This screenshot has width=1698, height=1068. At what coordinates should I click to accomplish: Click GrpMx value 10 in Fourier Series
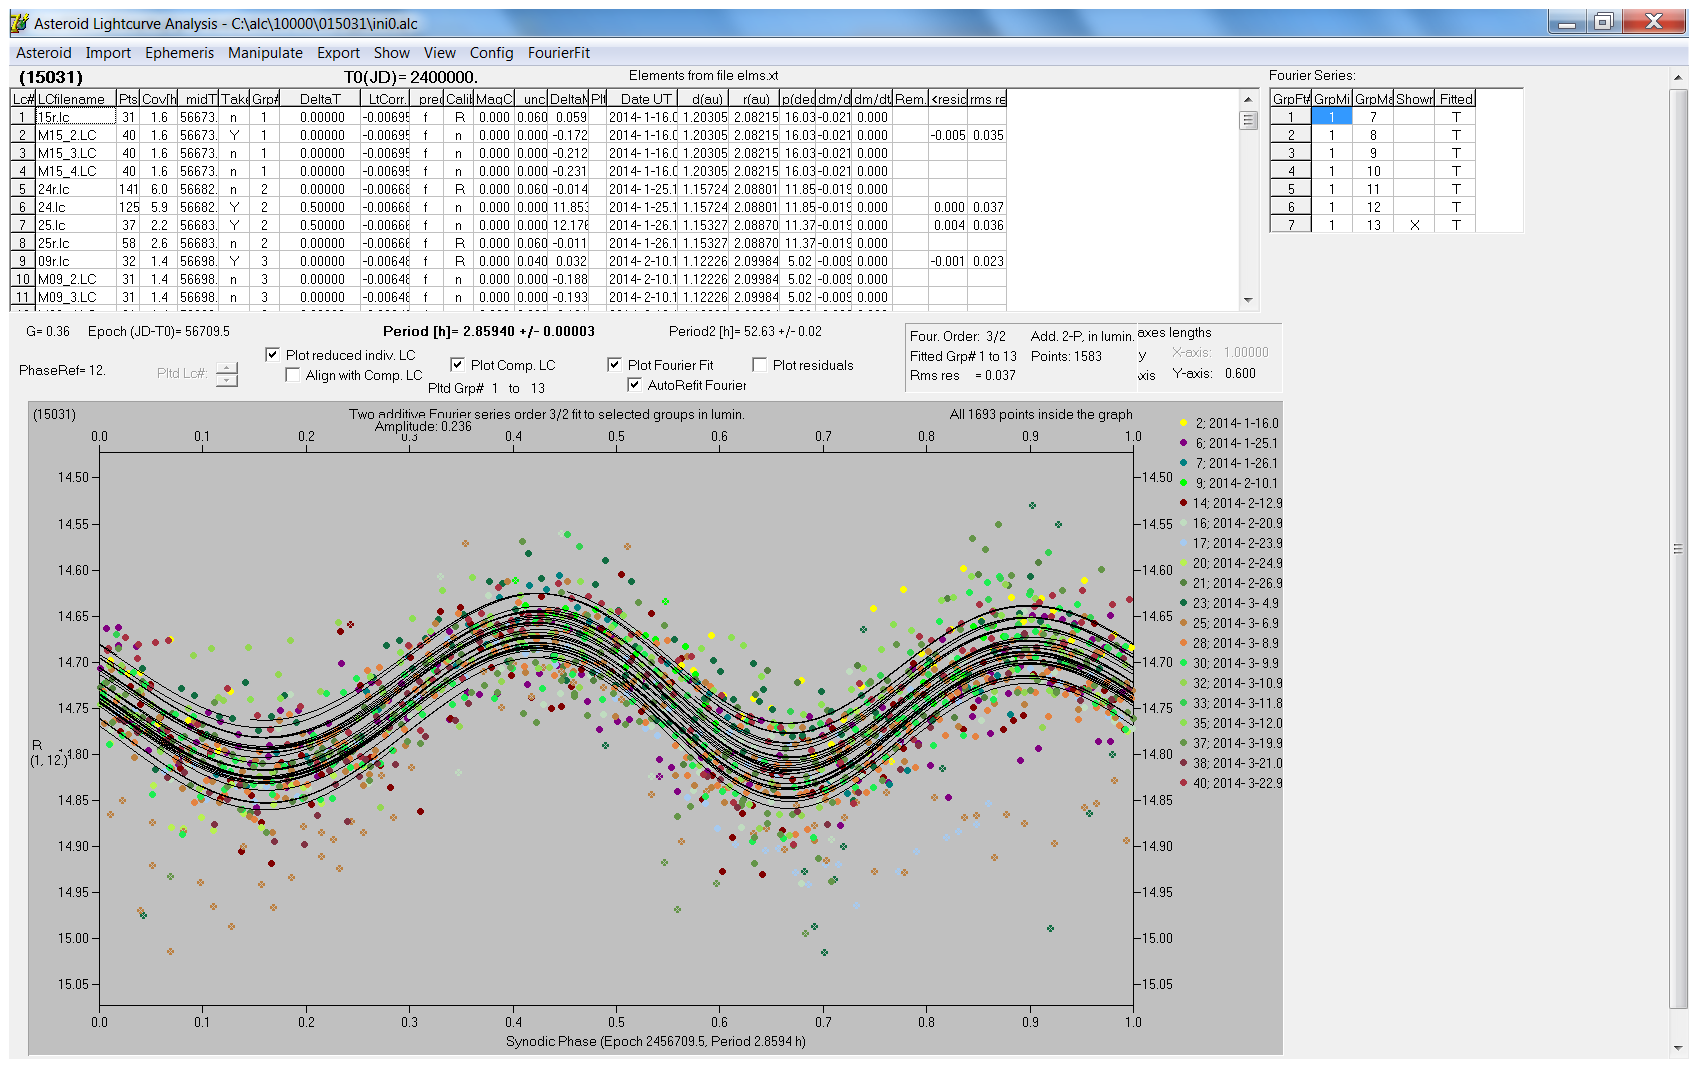click(x=1373, y=171)
